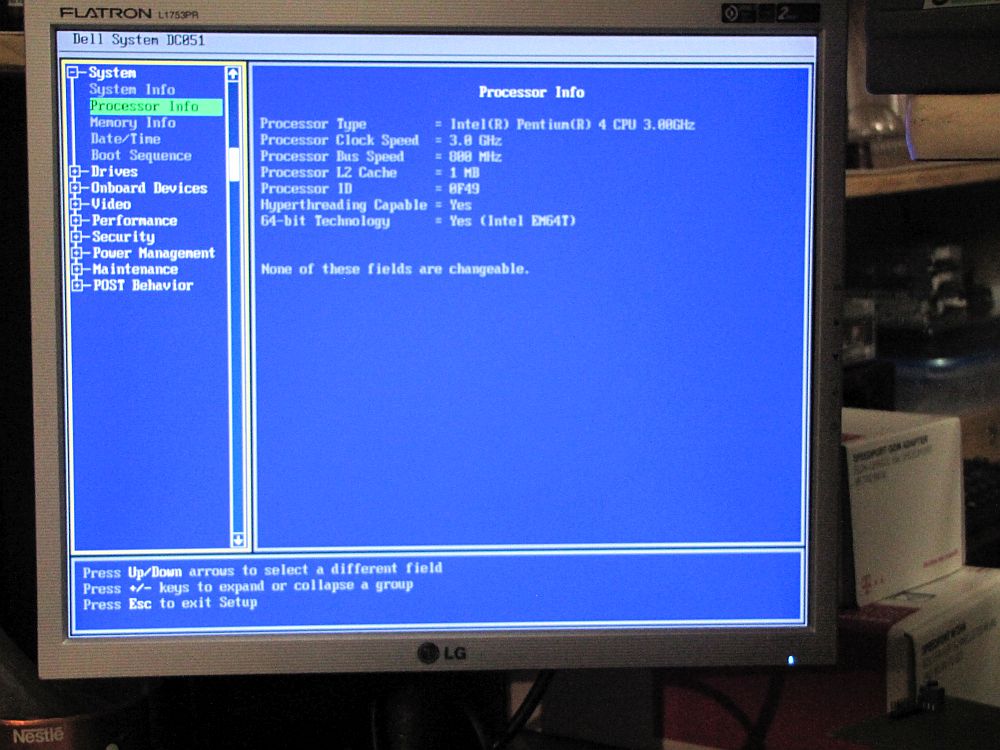
Task: Select the Video label in the tree
Action: click(111, 204)
